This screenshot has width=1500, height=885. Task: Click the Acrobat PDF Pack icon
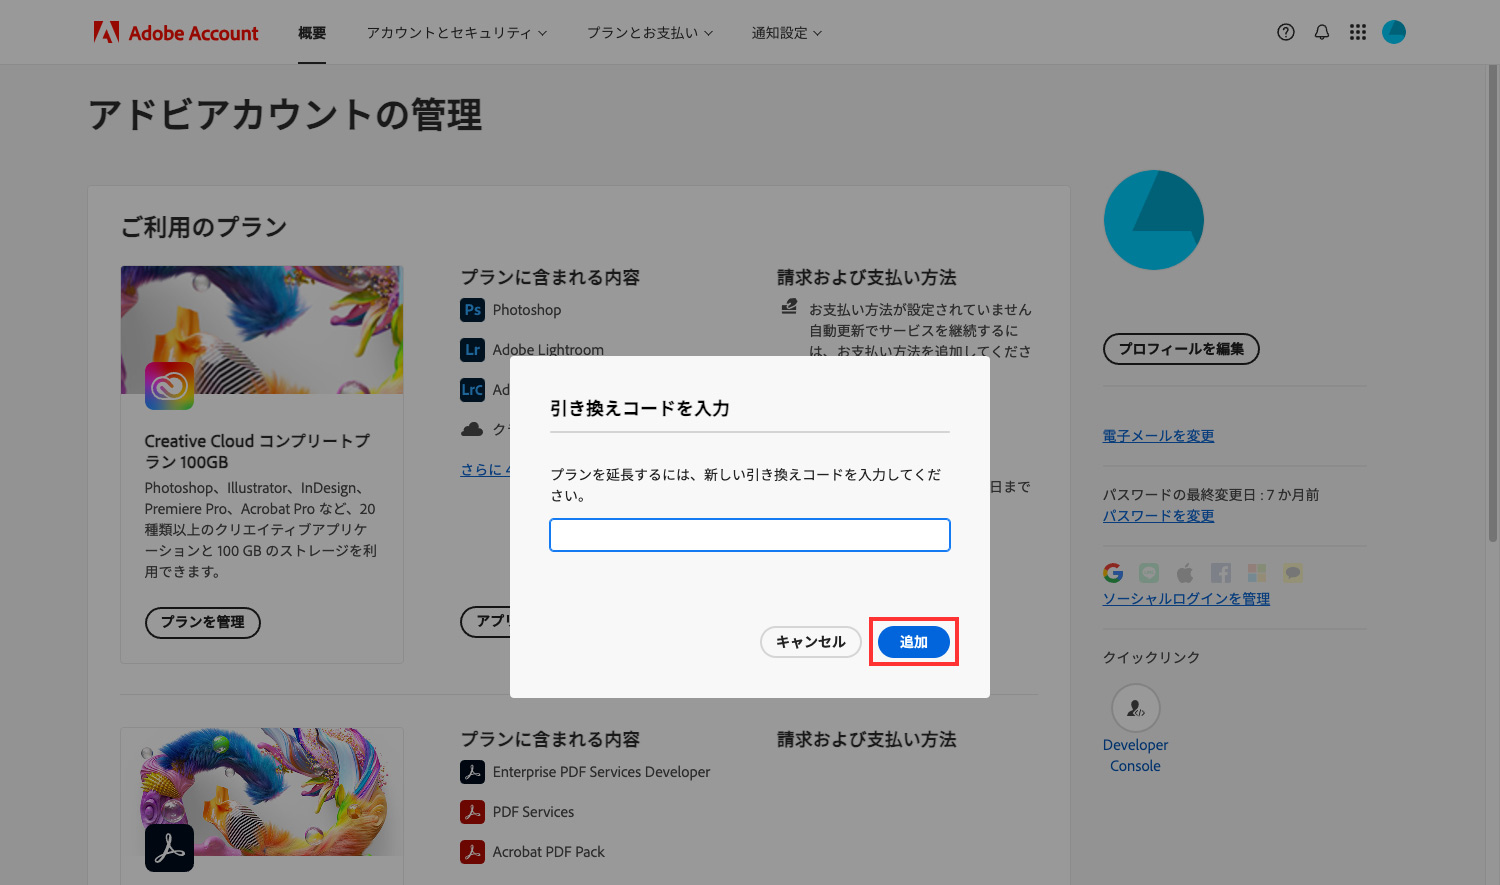(x=472, y=852)
